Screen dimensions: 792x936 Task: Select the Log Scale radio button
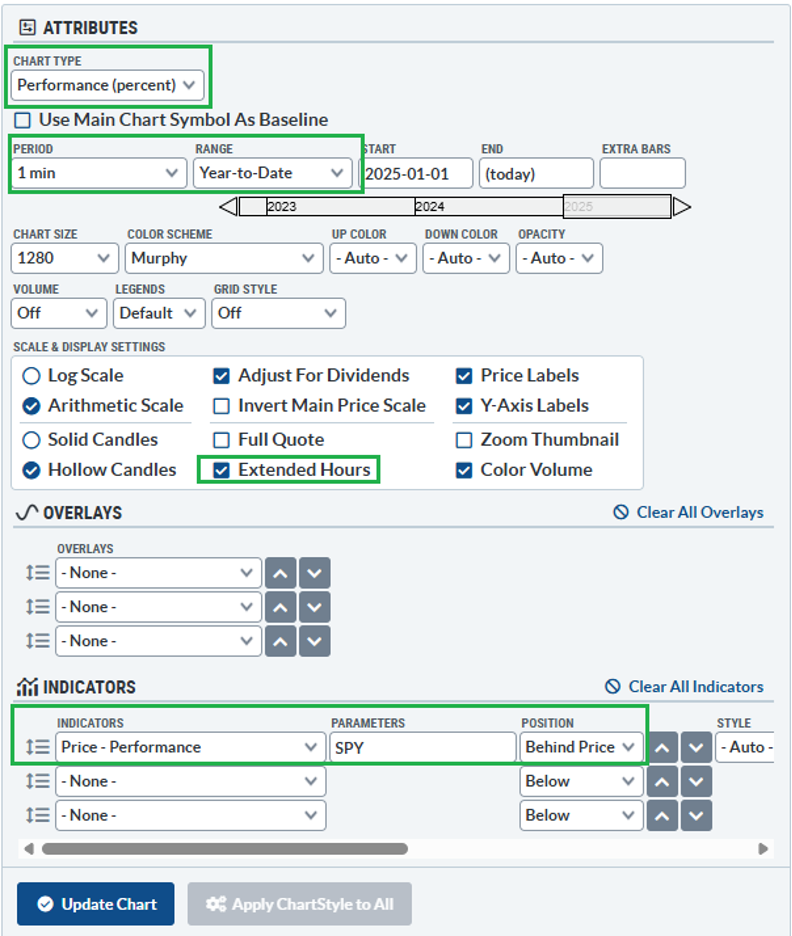click(31, 376)
